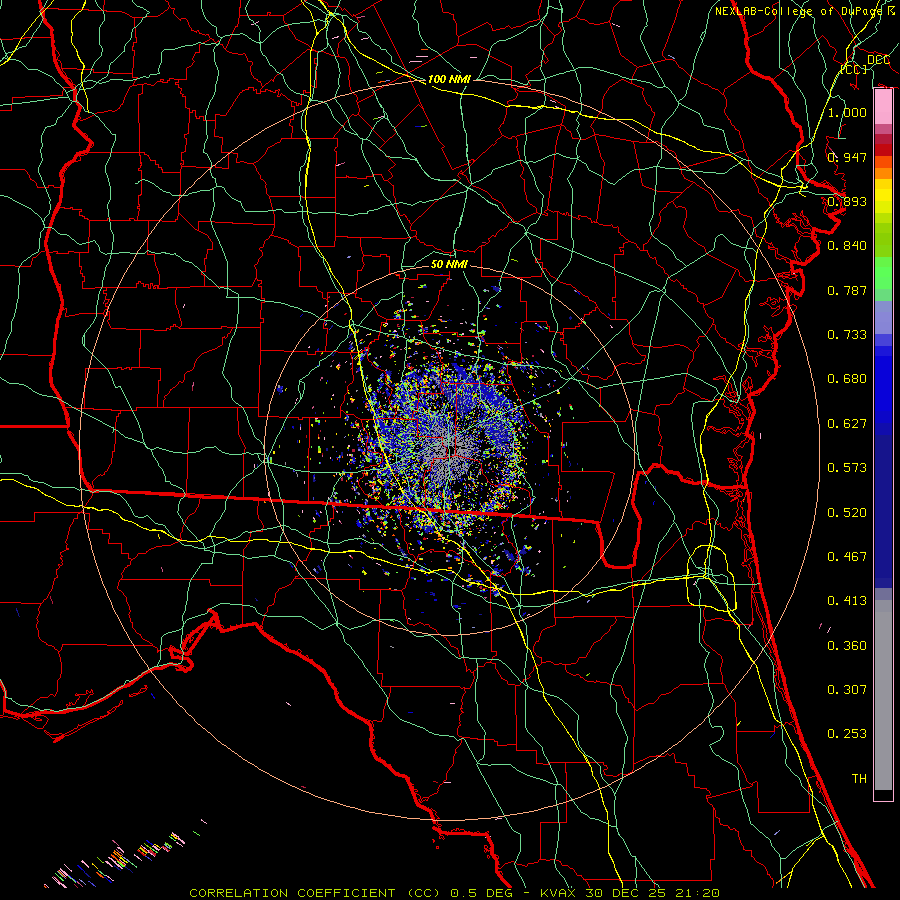The height and width of the screenshot is (900, 900).
Task: Click the 0.413 scale label
Action: pos(847,600)
